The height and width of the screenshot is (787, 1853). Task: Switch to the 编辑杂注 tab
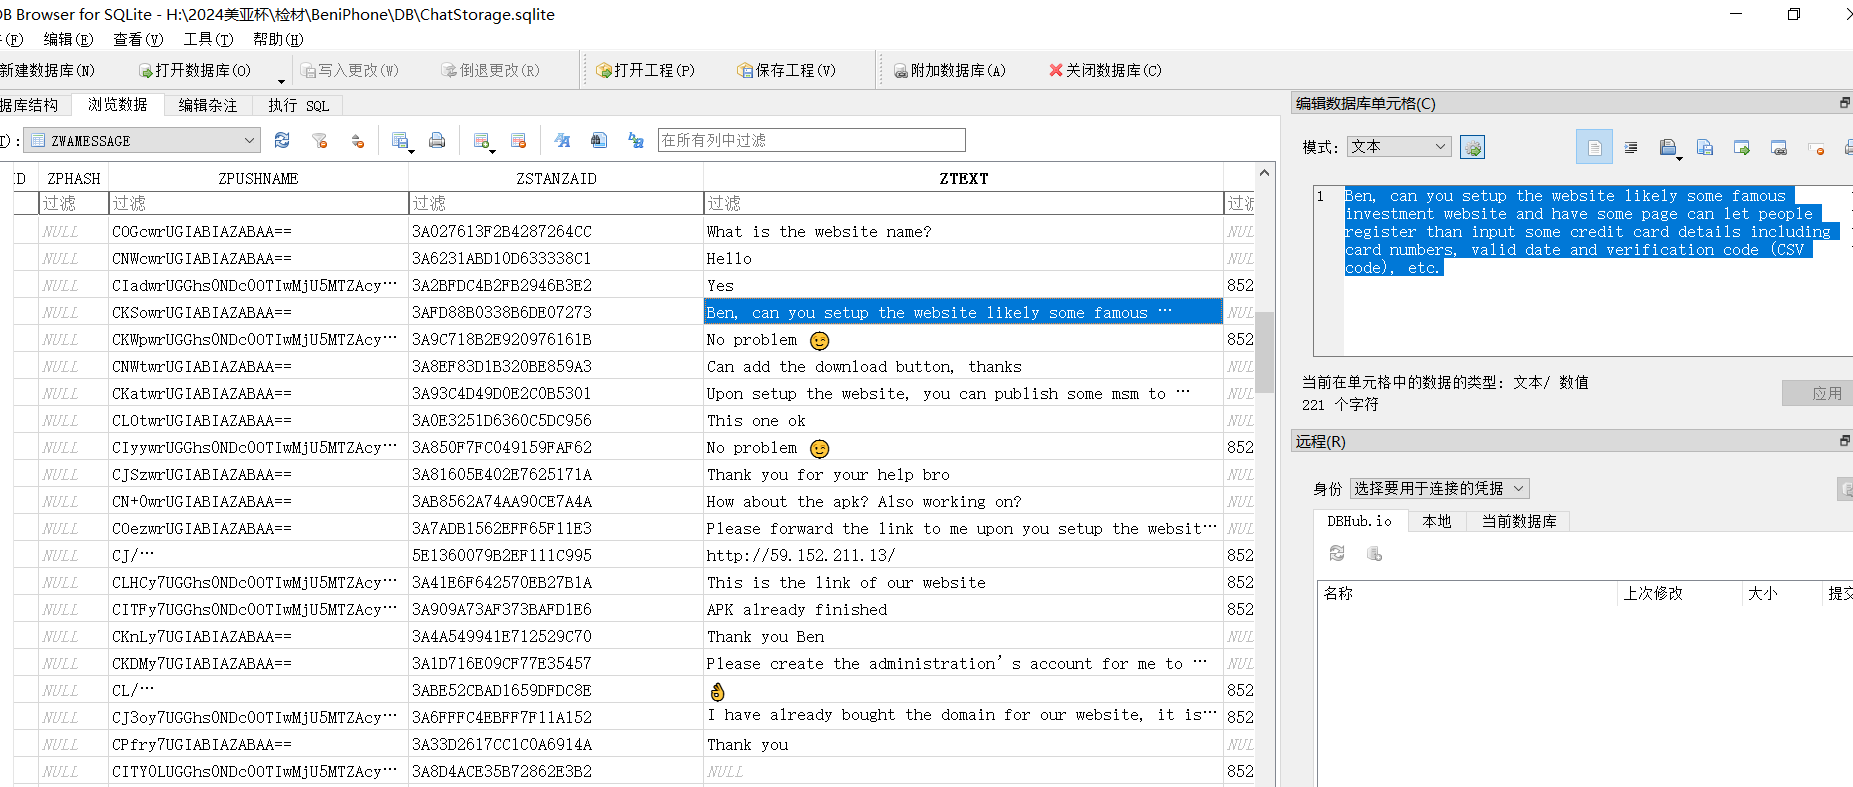point(208,105)
